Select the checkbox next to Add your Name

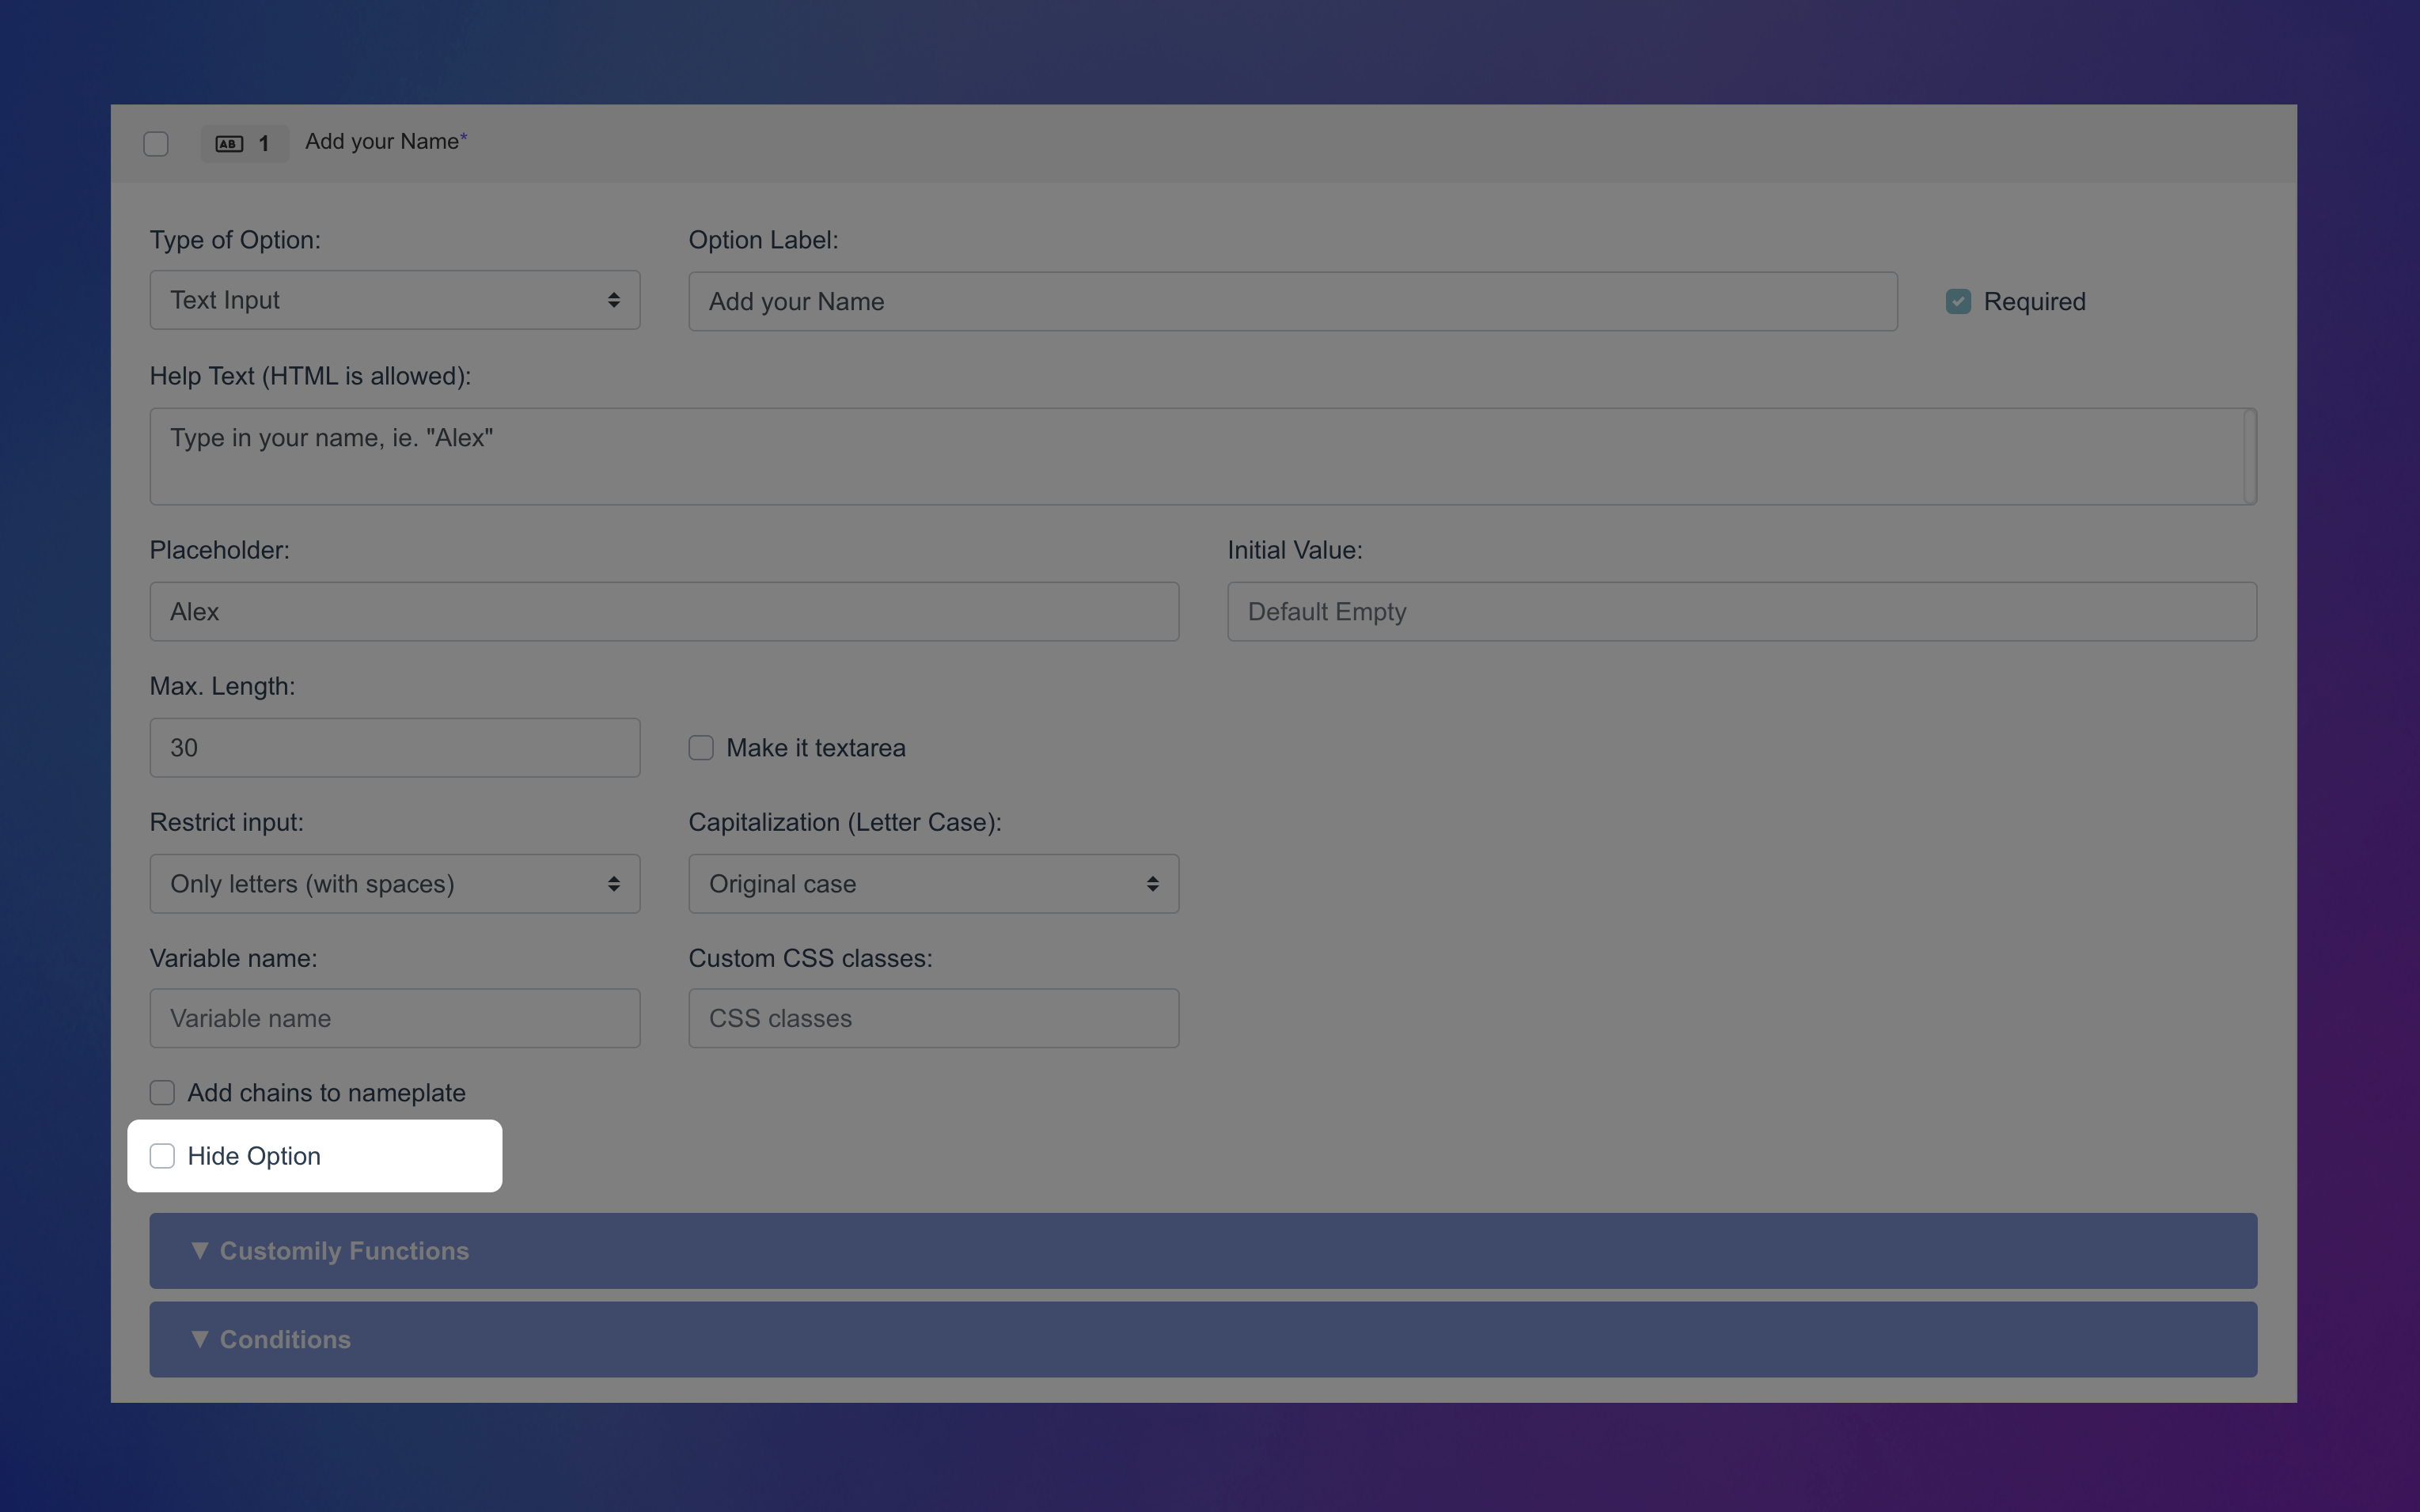[x=155, y=143]
